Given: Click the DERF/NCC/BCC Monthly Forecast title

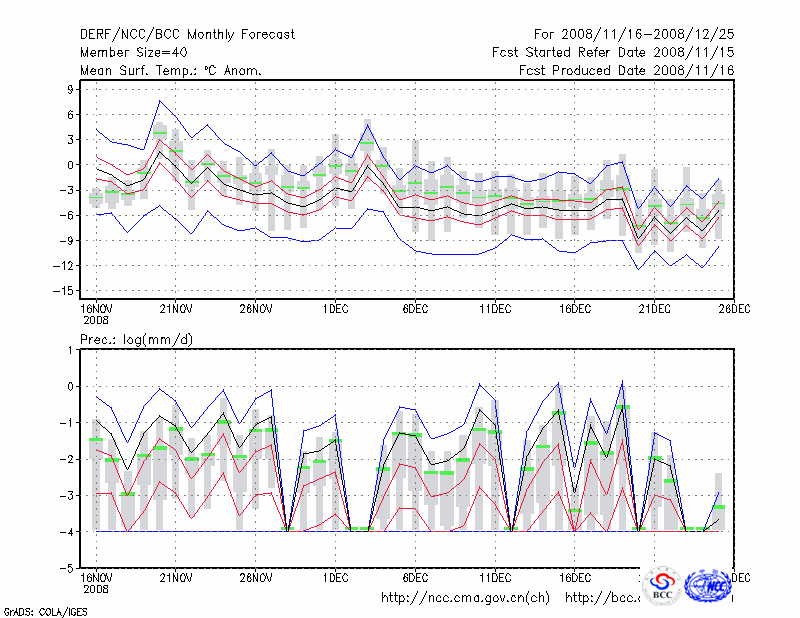Looking at the screenshot, I should point(187,35).
